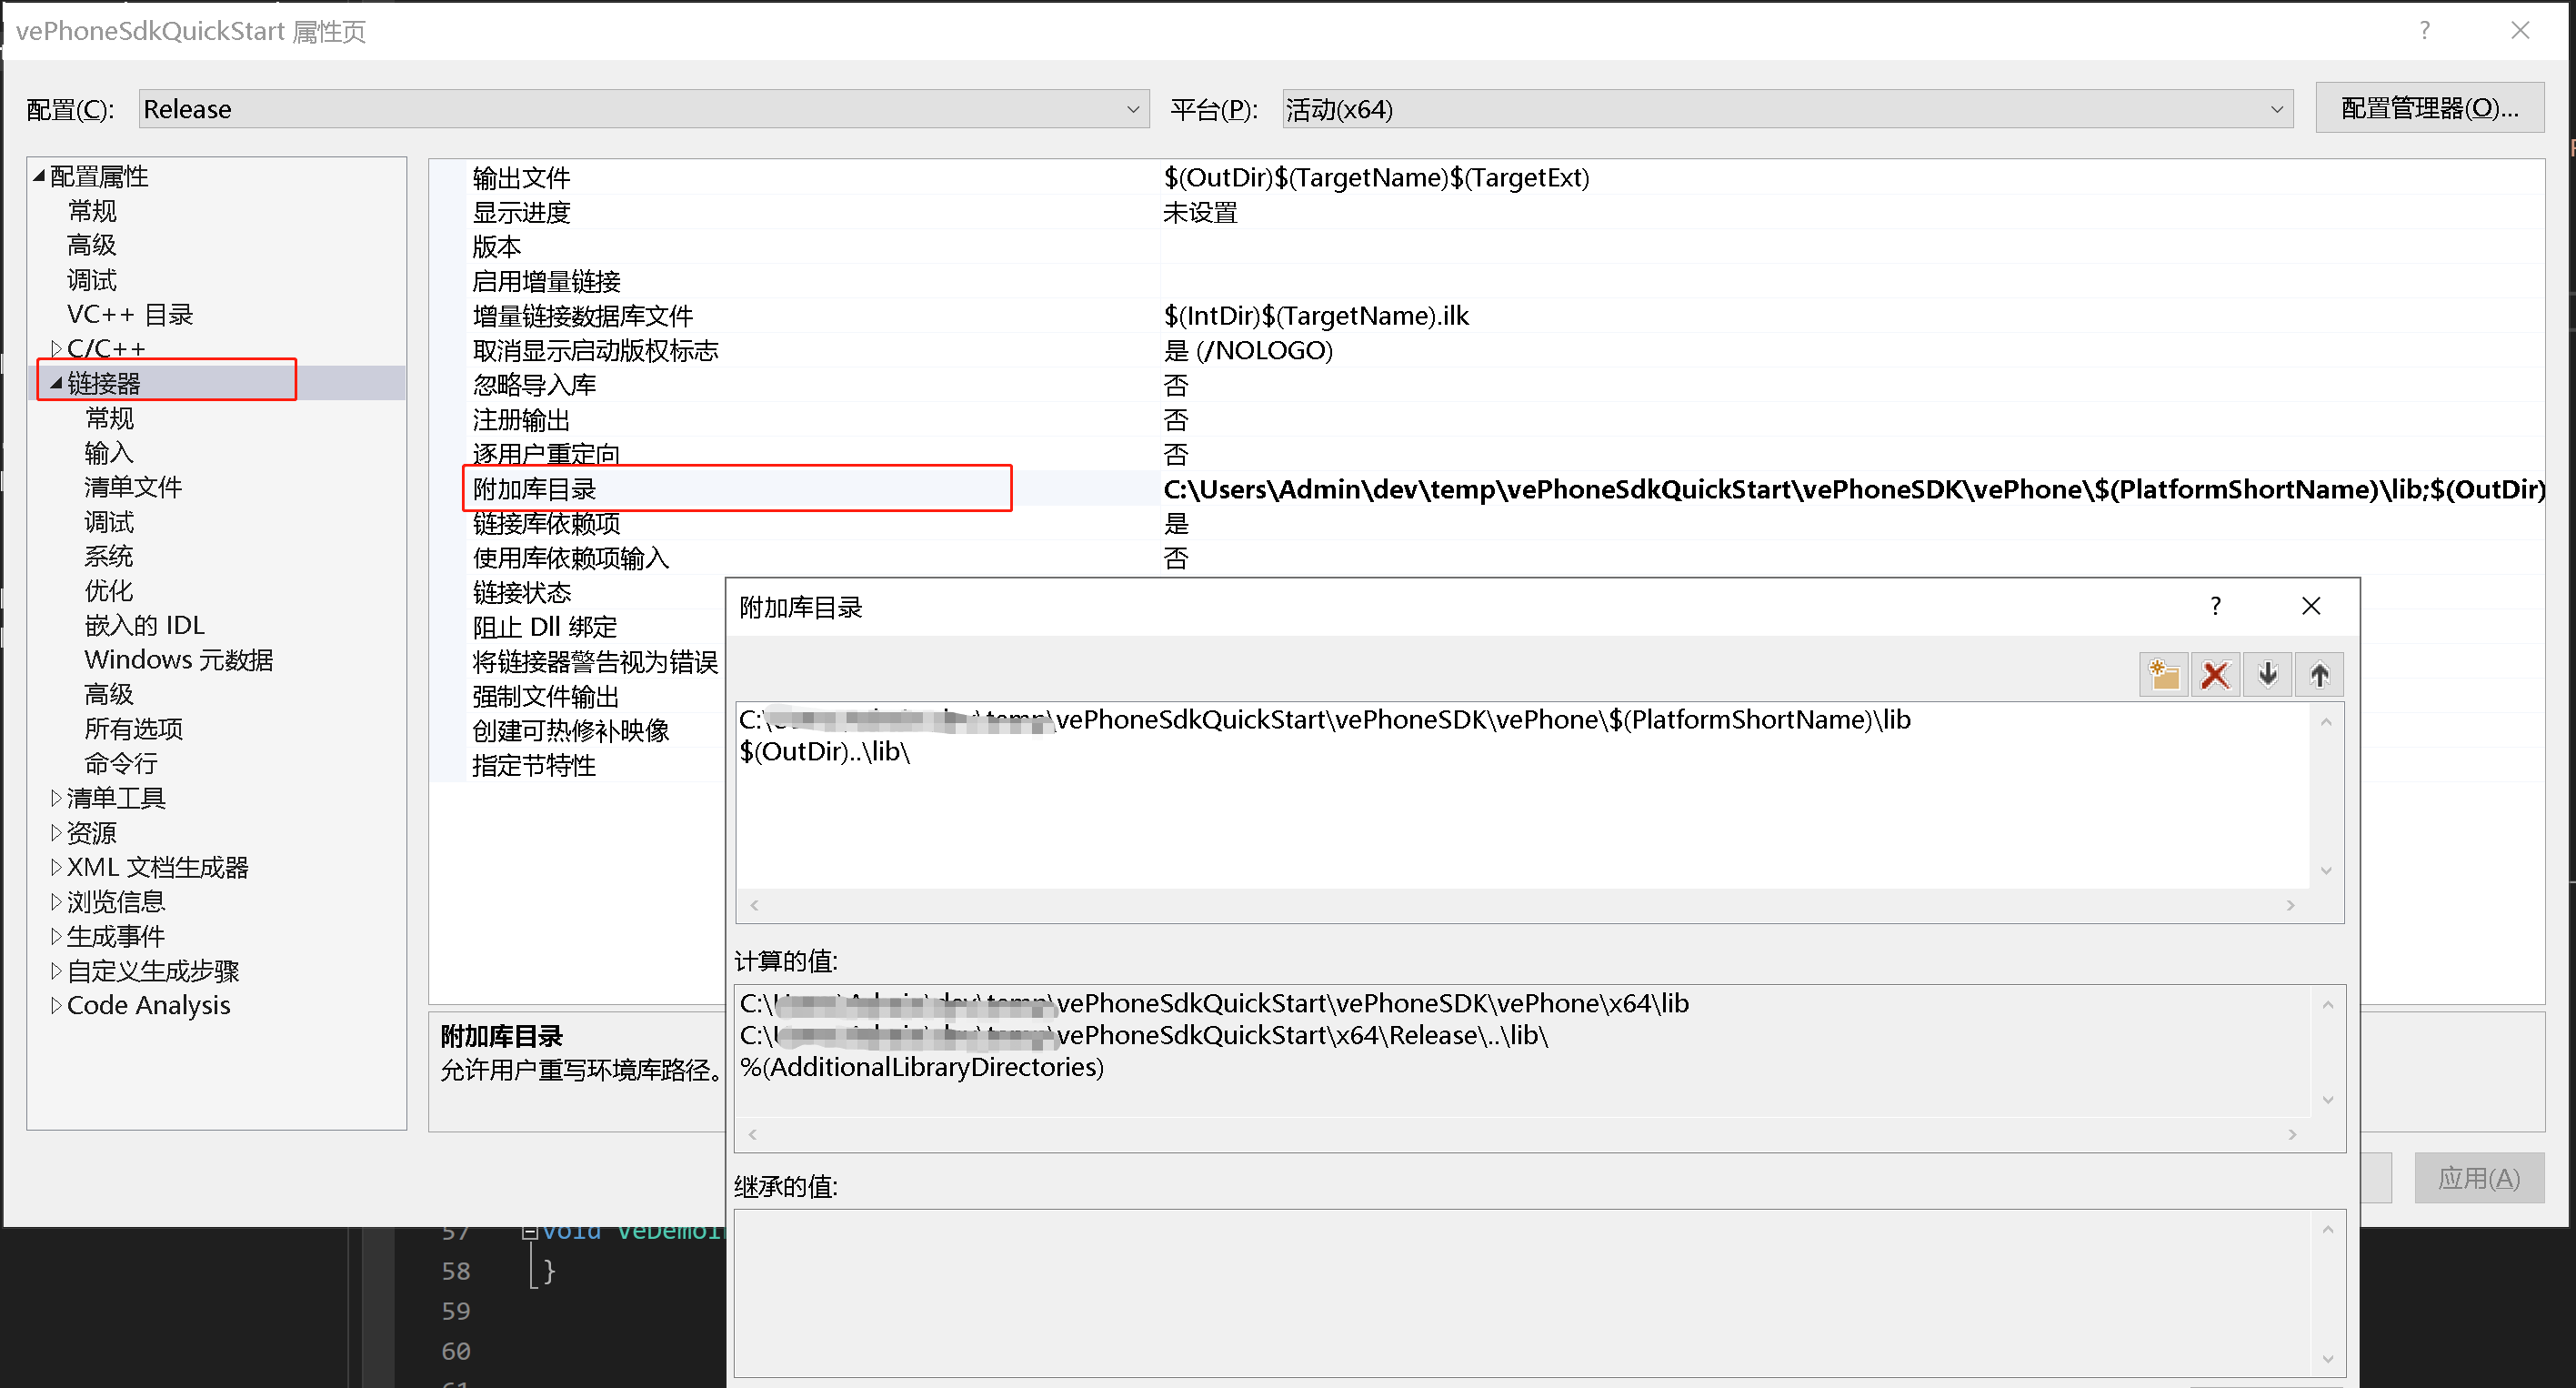Open the 配置 Release dropdown
This screenshot has height=1388, width=2576.
(1132, 109)
